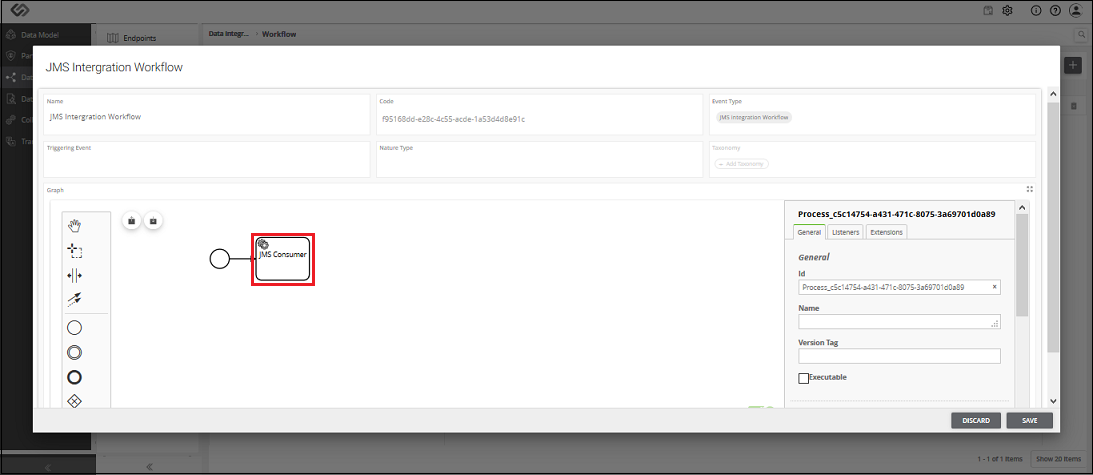This screenshot has width=1093, height=475.
Task: Click the Process_c5c14754 panel heading
Action: [896, 214]
